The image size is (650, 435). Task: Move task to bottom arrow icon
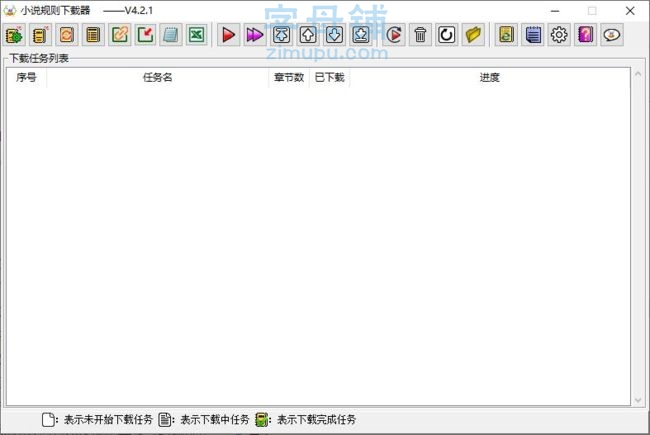click(x=361, y=35)
